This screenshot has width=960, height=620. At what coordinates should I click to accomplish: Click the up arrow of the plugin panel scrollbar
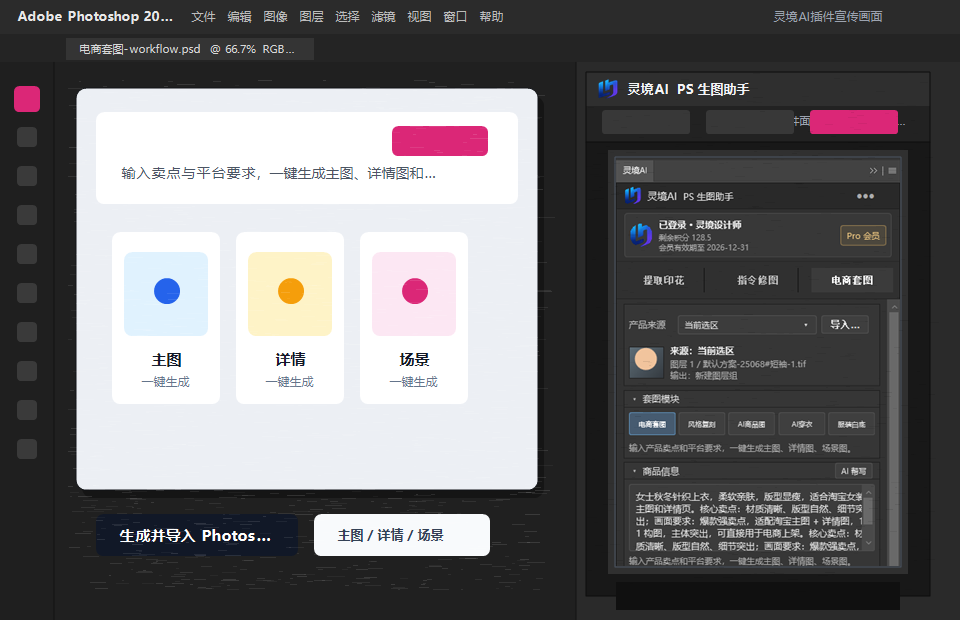pyautogui.click(x=894, y=307)
